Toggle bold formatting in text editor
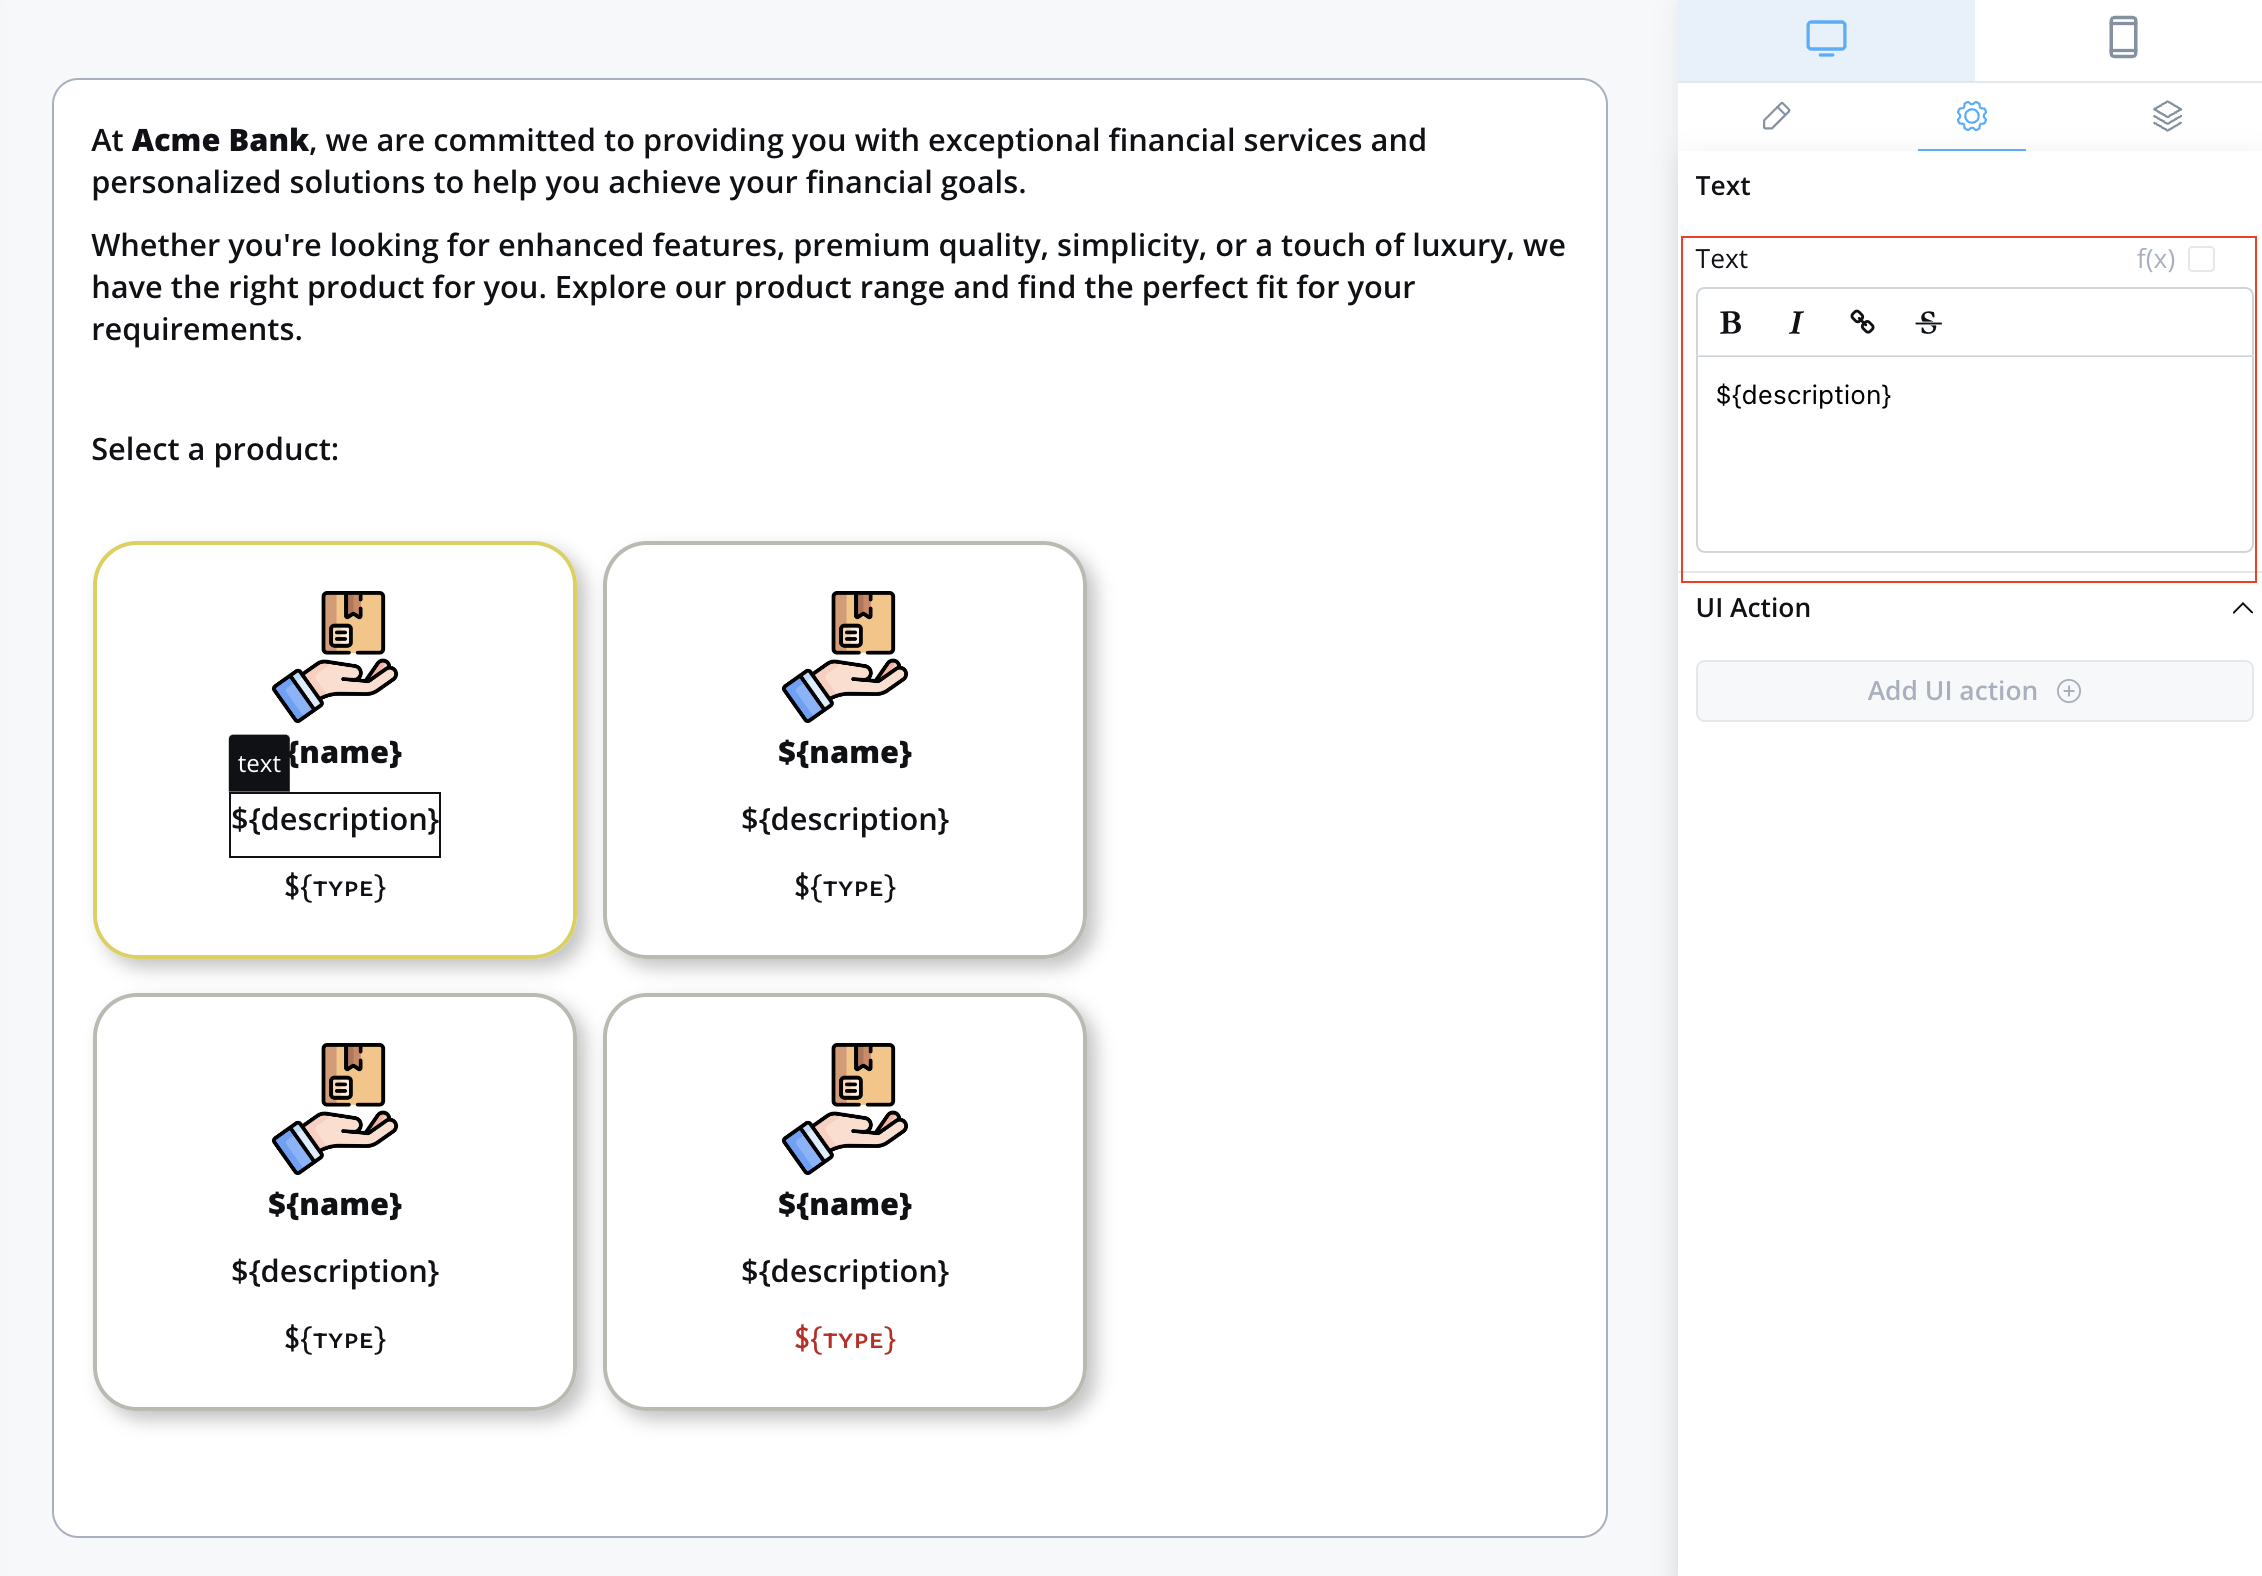This screenshot has width=2262, height=1576. [1730, 323]
